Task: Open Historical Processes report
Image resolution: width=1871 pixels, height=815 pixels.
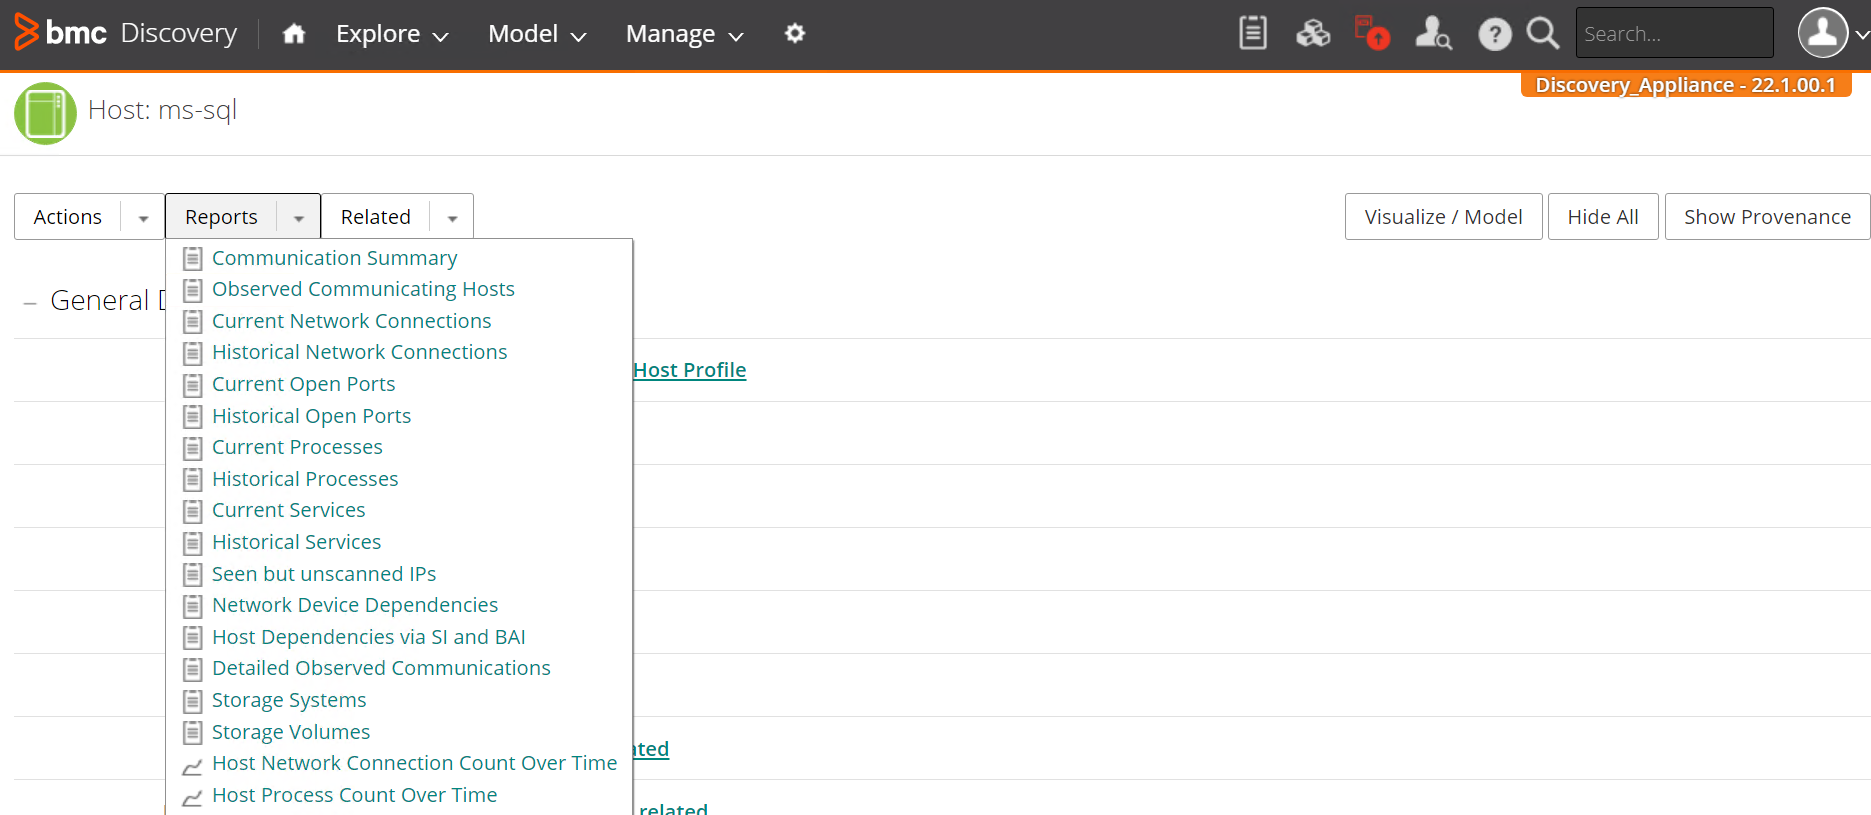Action: 305,479
